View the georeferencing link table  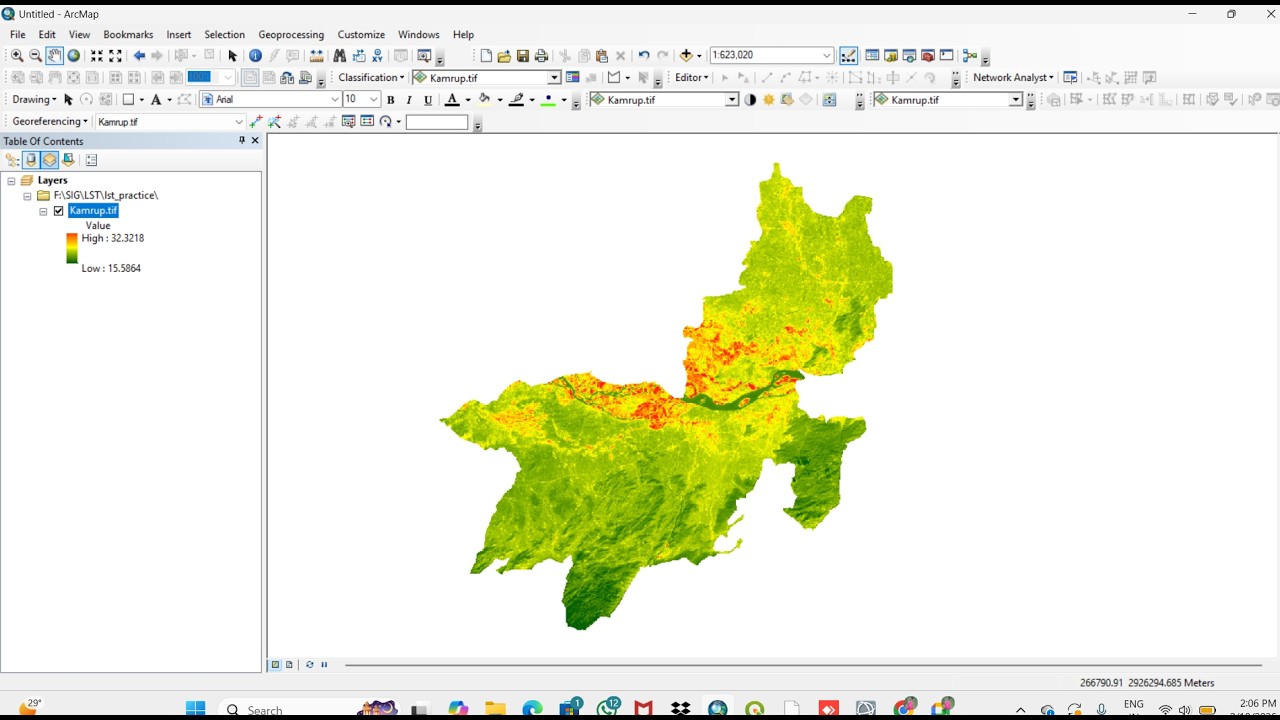click(x=367, y=122)
